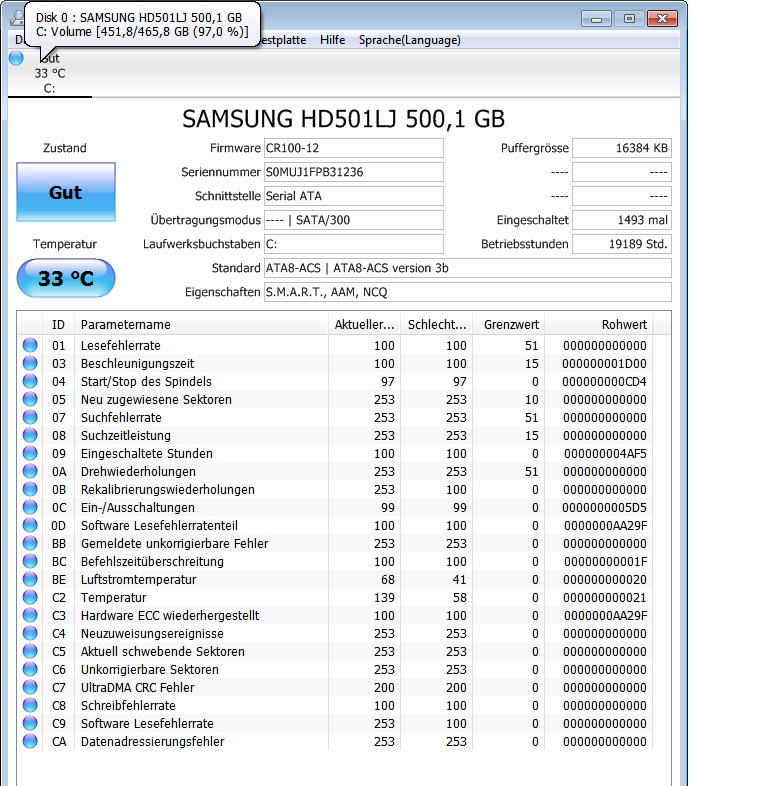Screen dimensions: 768x786
Task: Open the Hilfe menu
Action: (x=332, y=40)
